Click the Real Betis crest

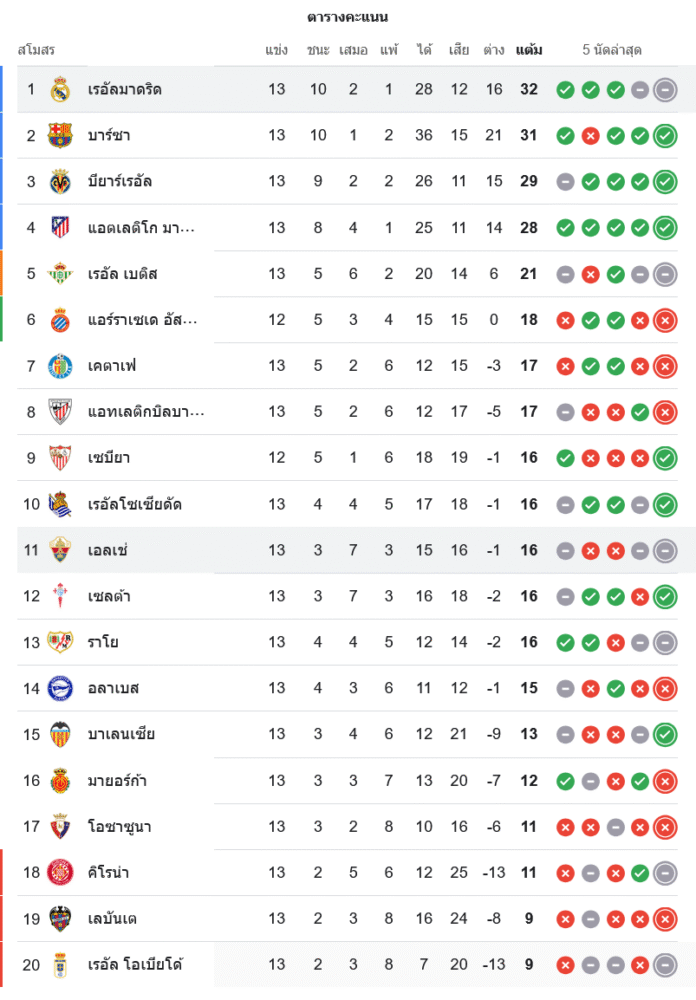[x=60, y=273]
